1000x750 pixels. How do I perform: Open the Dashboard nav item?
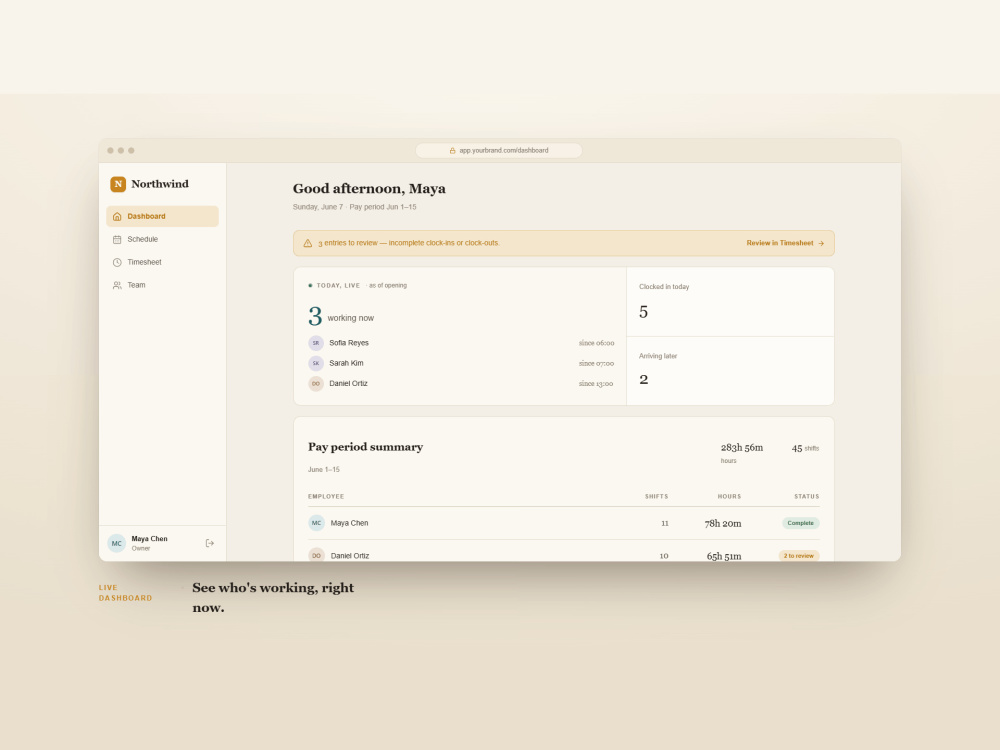tap(162, 216)
